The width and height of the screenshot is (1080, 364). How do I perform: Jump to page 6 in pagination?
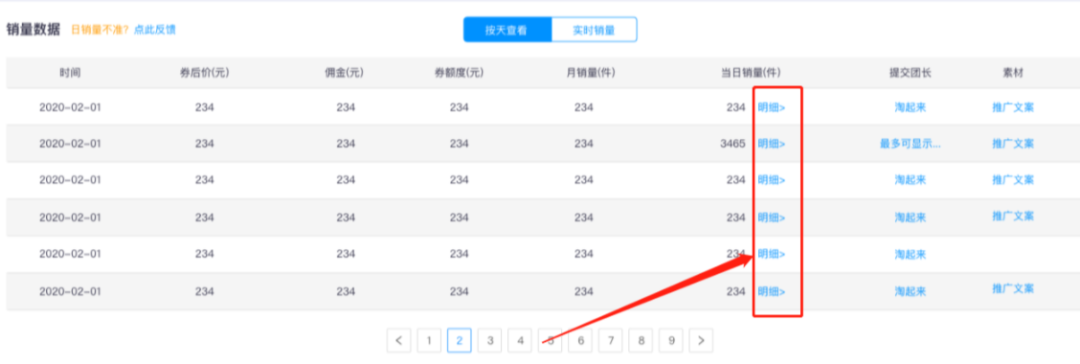pos(581,340)
